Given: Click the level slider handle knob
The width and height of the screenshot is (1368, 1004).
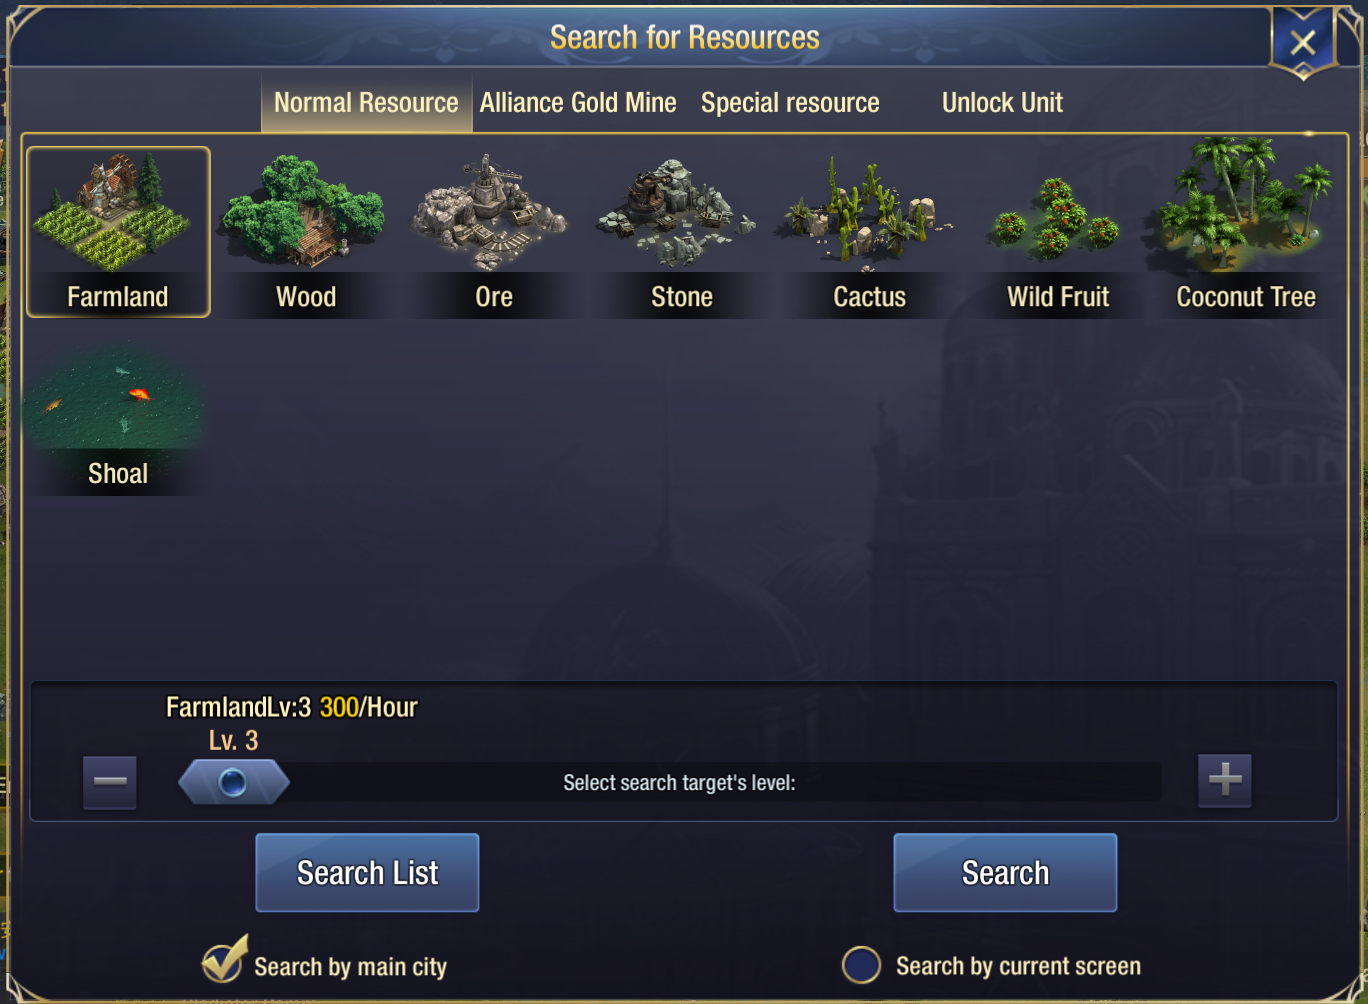Looking at the screenshot, I should click(x=233, y=782).
